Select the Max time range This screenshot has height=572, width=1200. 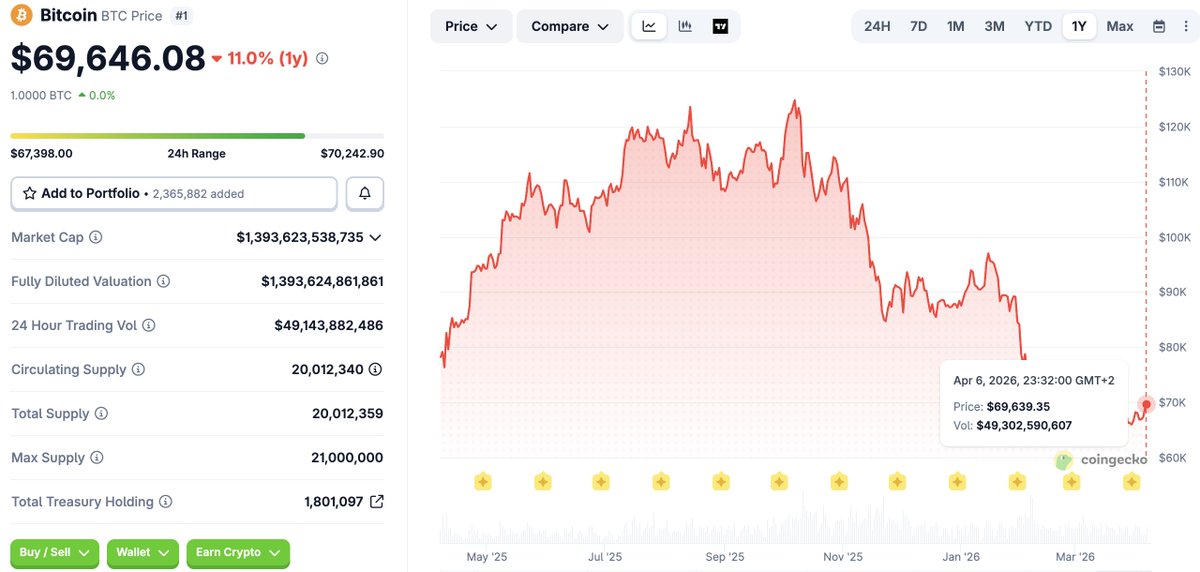tap(1120, 26)
